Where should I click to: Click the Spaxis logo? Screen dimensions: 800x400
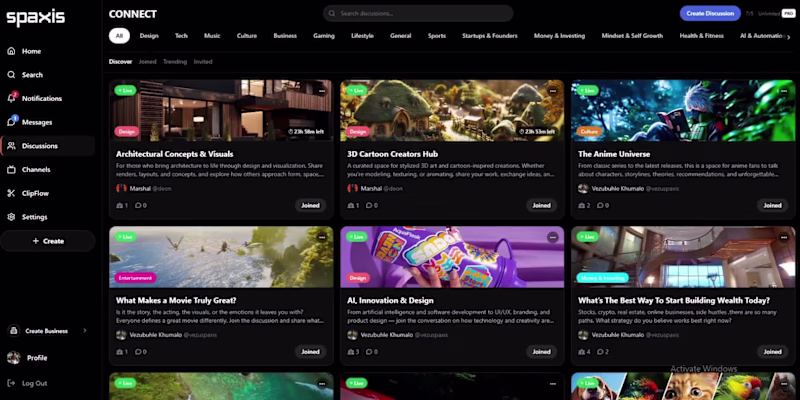click(36, 18)
